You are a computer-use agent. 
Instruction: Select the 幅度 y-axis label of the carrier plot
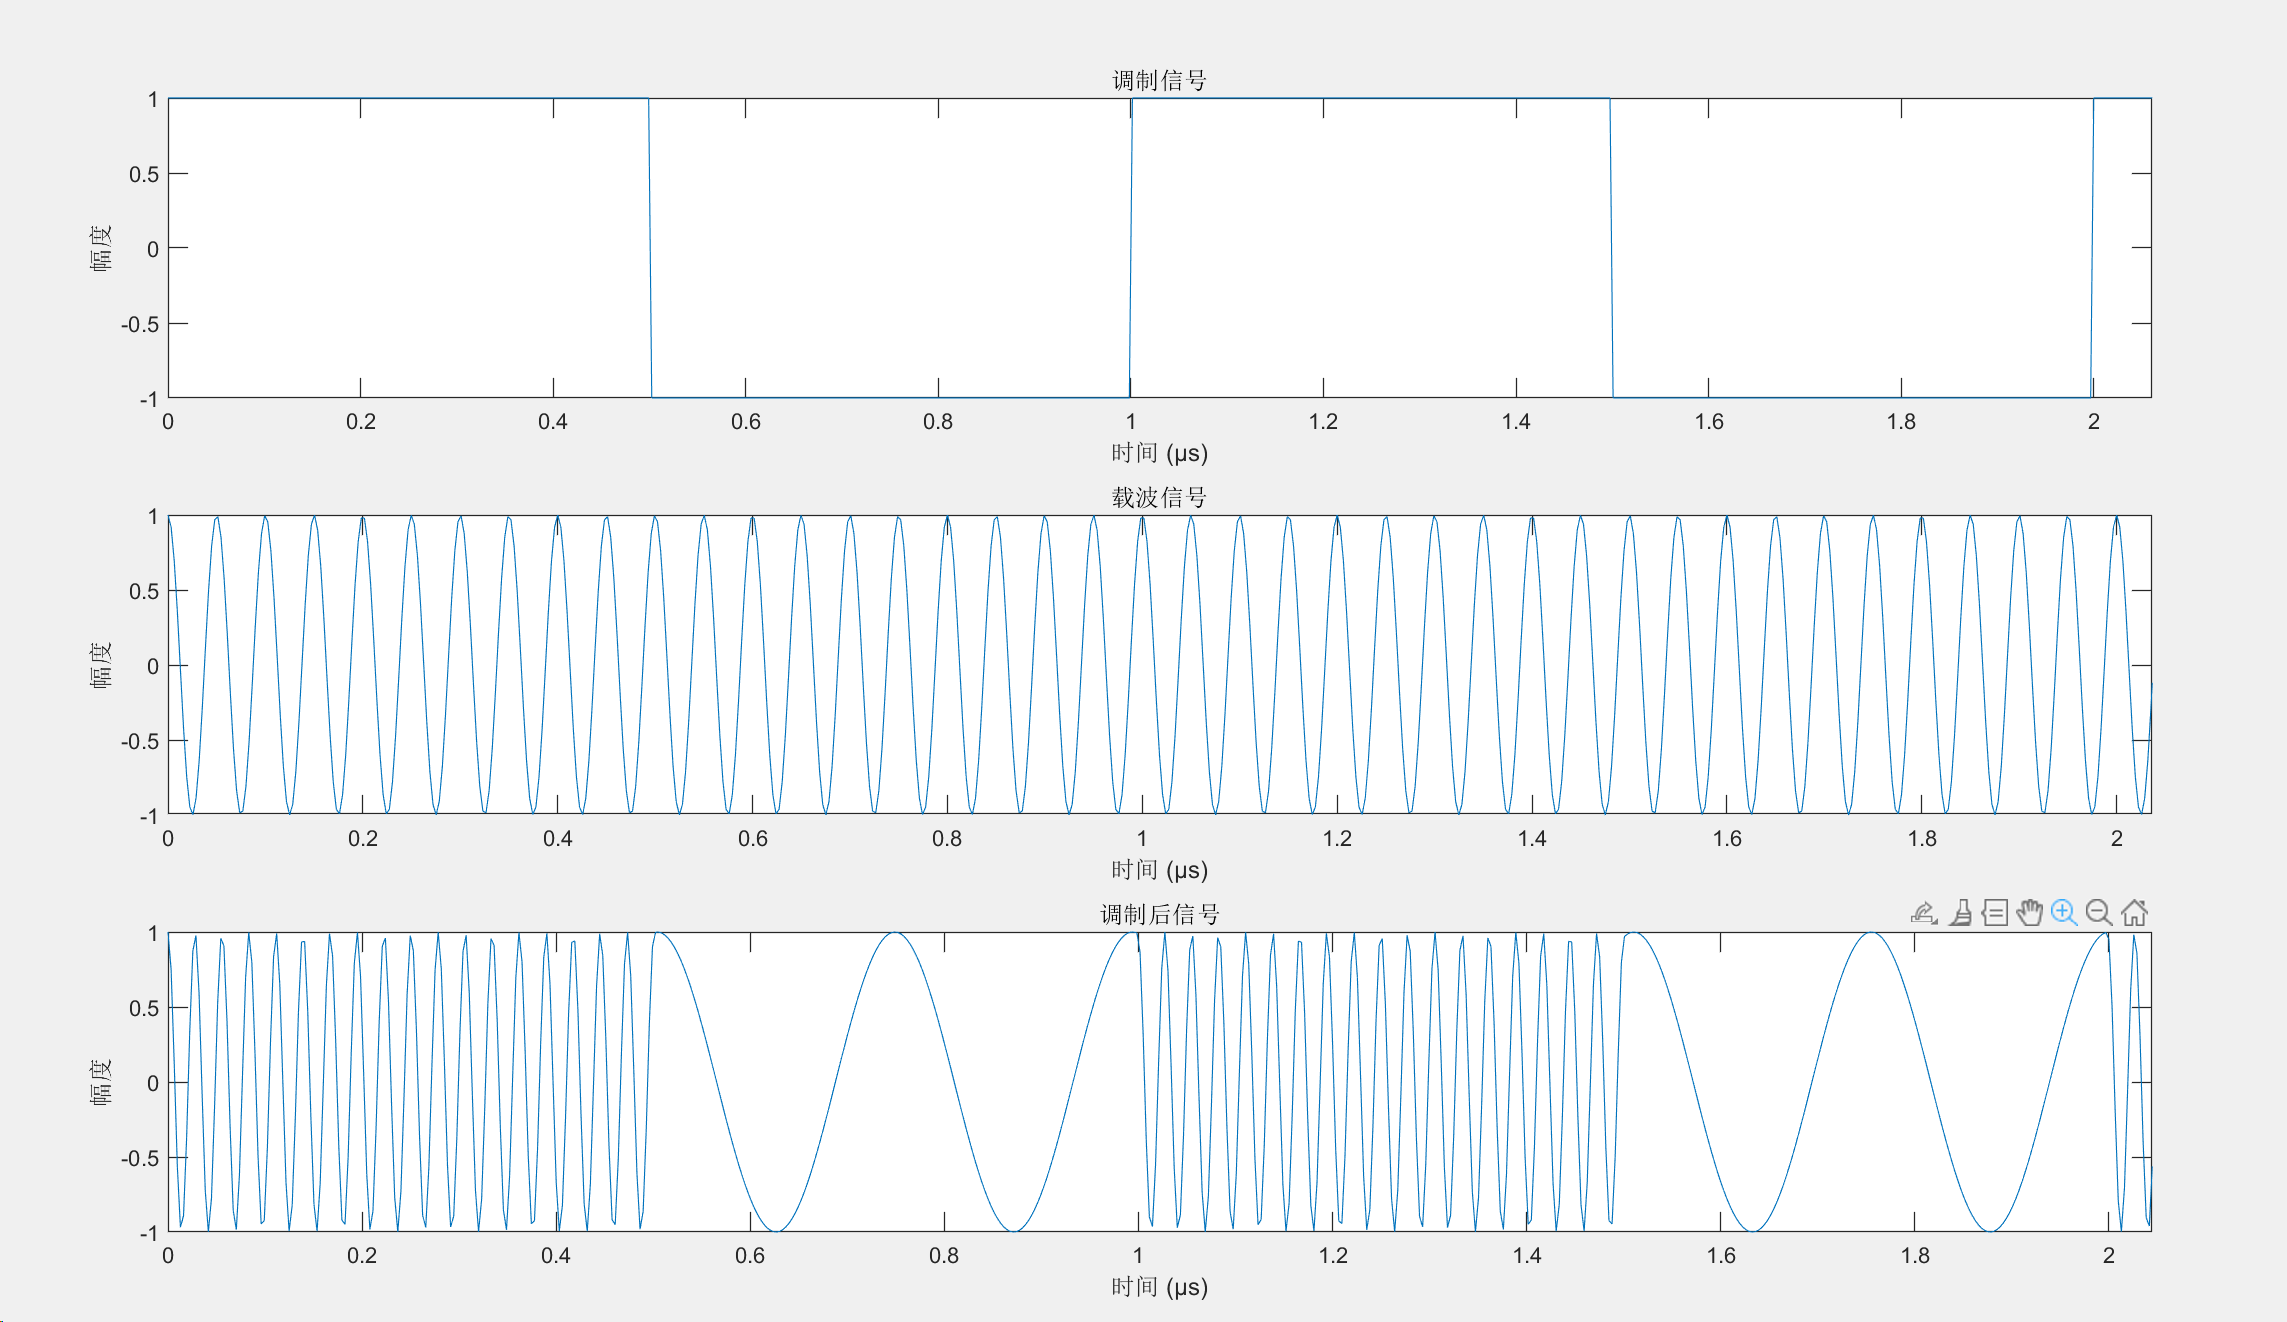101,665
